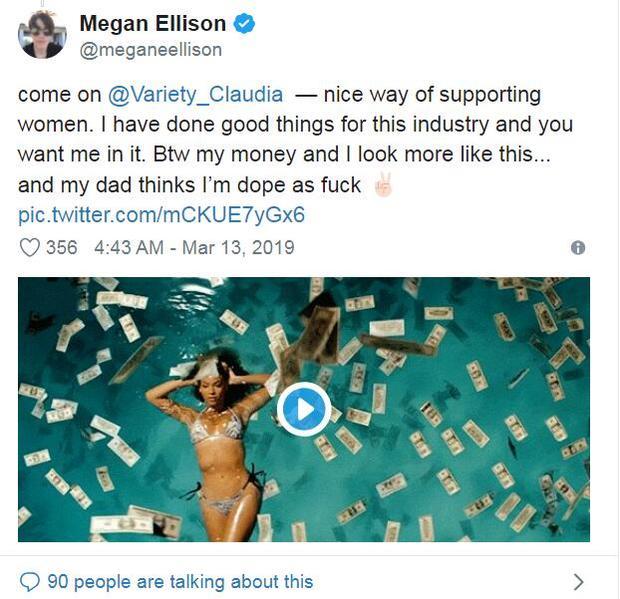Click the peace hand emoji

(383, 185)
